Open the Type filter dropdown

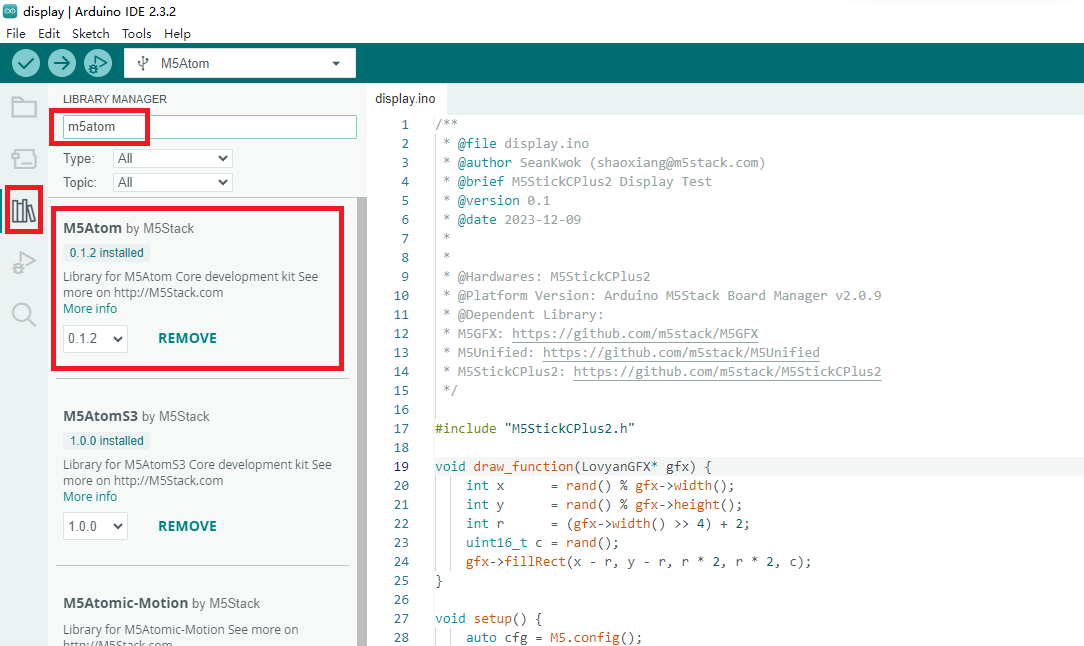(x=173, y=158)
